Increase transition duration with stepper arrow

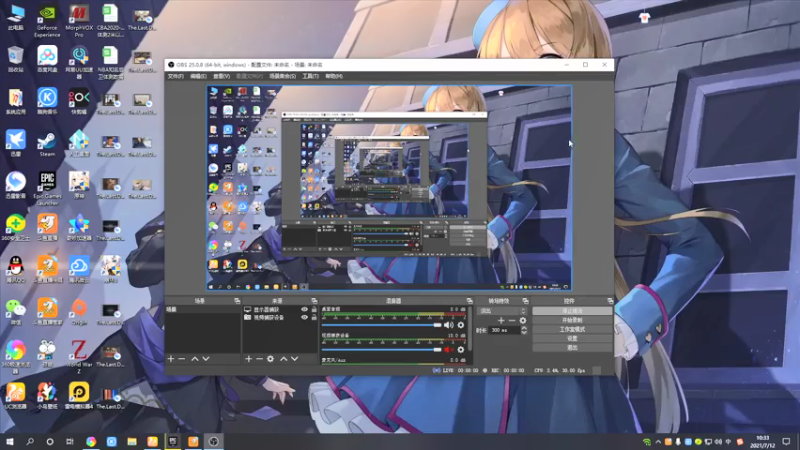523,328
